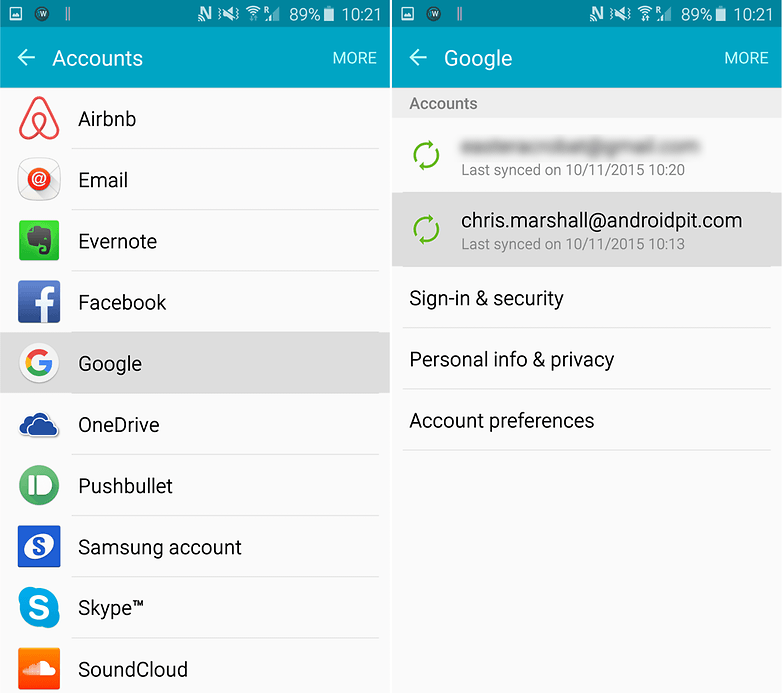Image resolution: width=782 pixels, height=693 pixels.
Task: Go back from the Google screen
Action: 418,58
